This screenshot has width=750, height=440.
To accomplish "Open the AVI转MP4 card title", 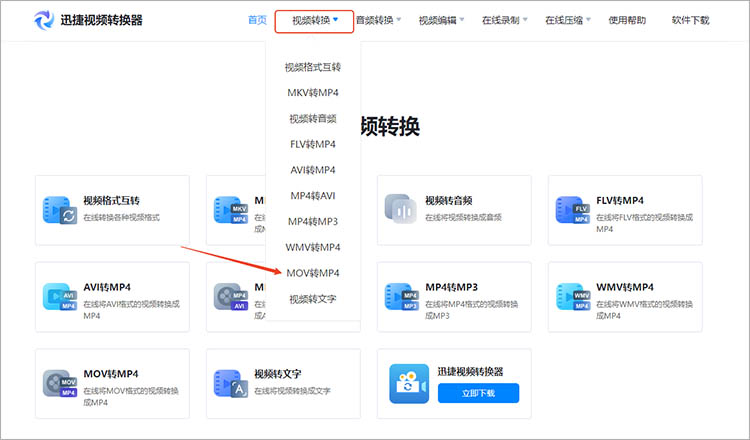I will [107, 287].
